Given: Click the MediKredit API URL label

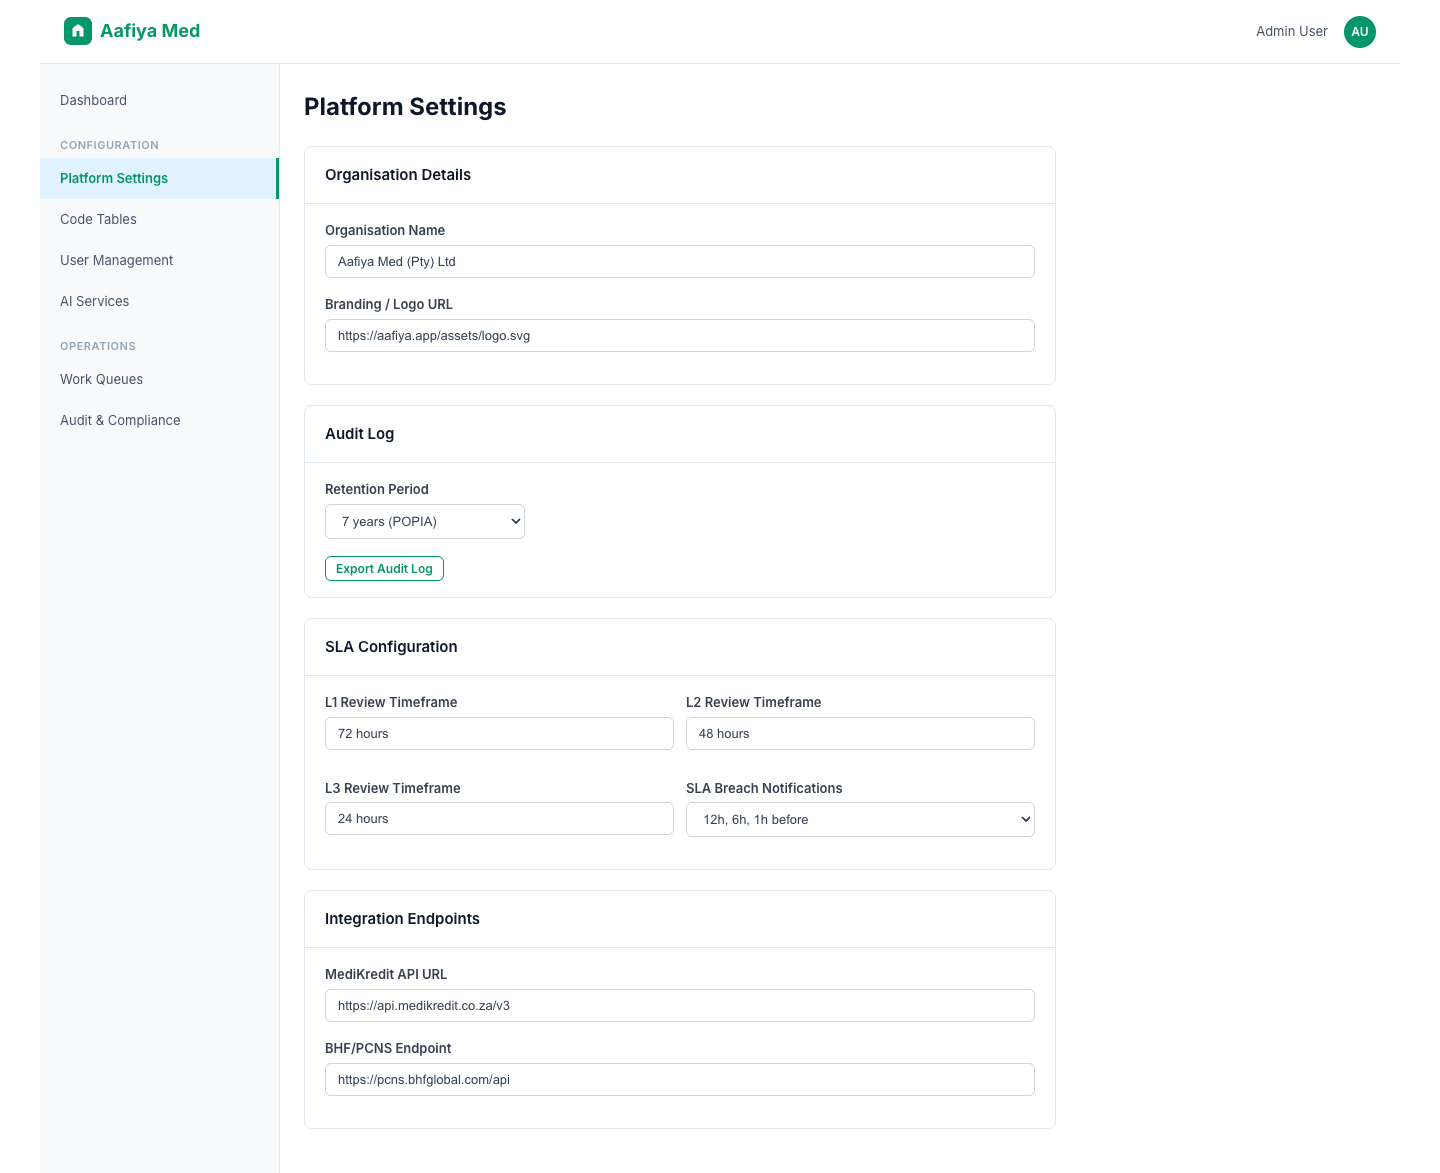Looking at the screenshot, I should point(386,974).
